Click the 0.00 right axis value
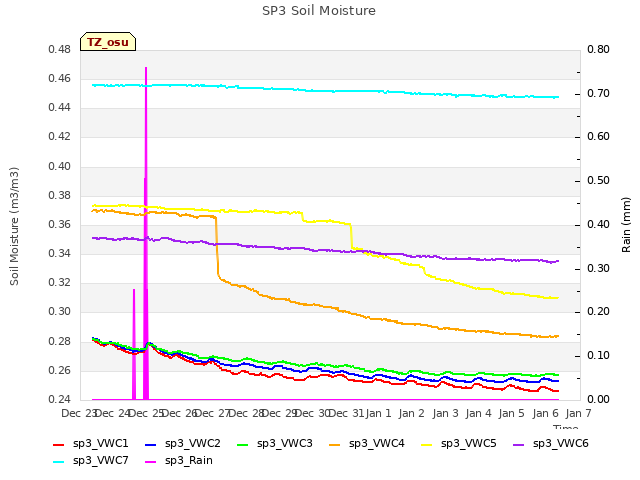The image size is (640, 480). click(598, 399)
